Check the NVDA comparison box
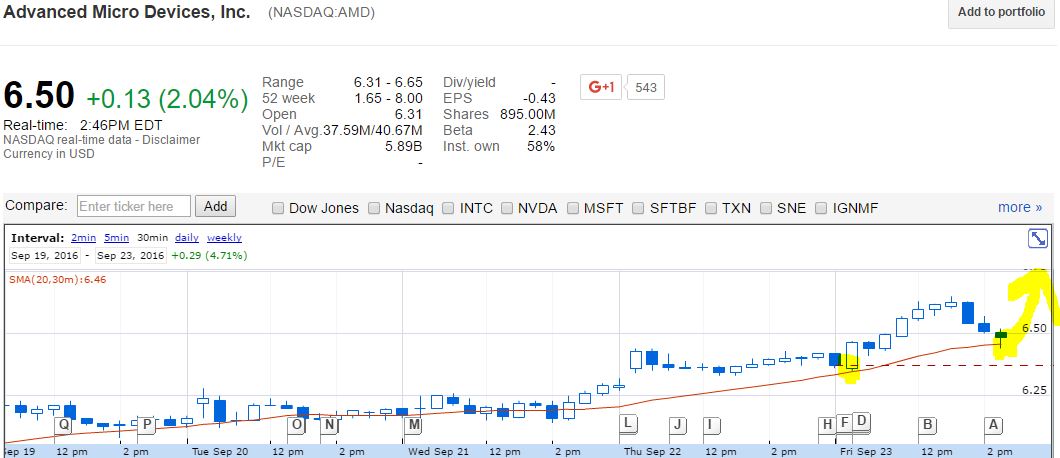This screenshot has width=1060, height=458. click(507, 208)
